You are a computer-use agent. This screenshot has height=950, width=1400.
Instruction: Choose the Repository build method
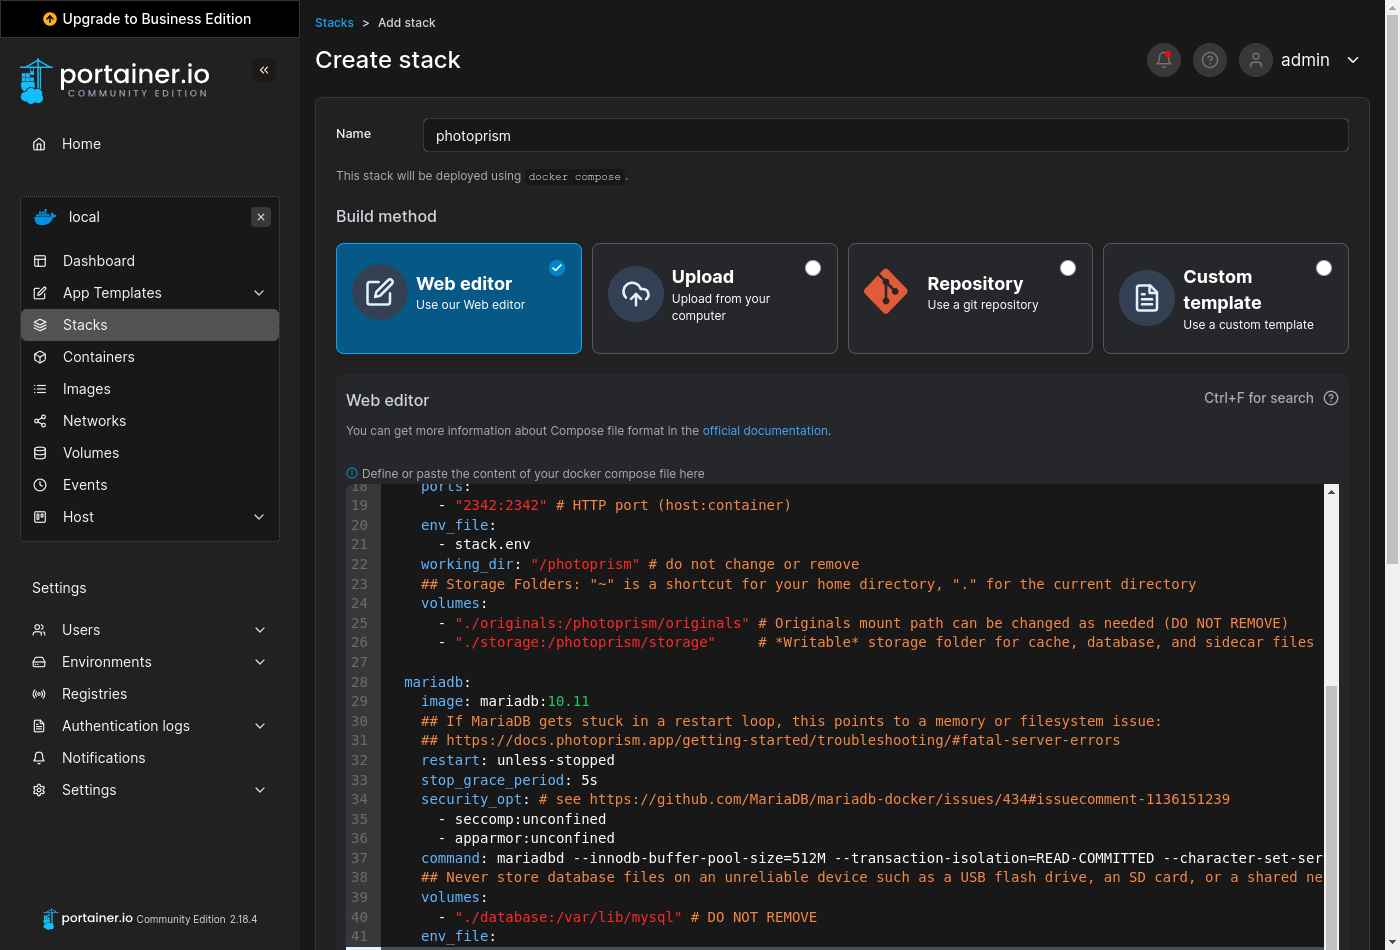click(x=969, y=298)
